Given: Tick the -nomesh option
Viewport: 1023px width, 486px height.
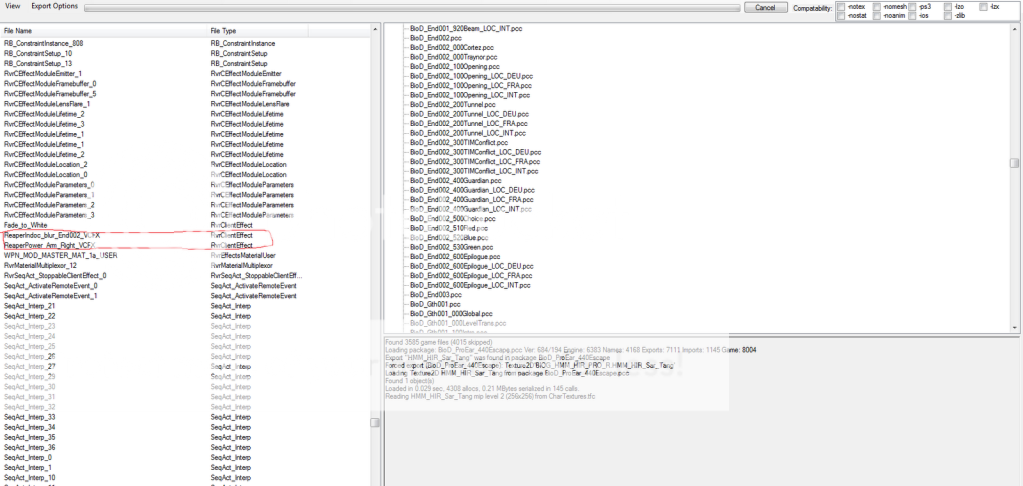Looking at the screenshot, I should point(877,7).
